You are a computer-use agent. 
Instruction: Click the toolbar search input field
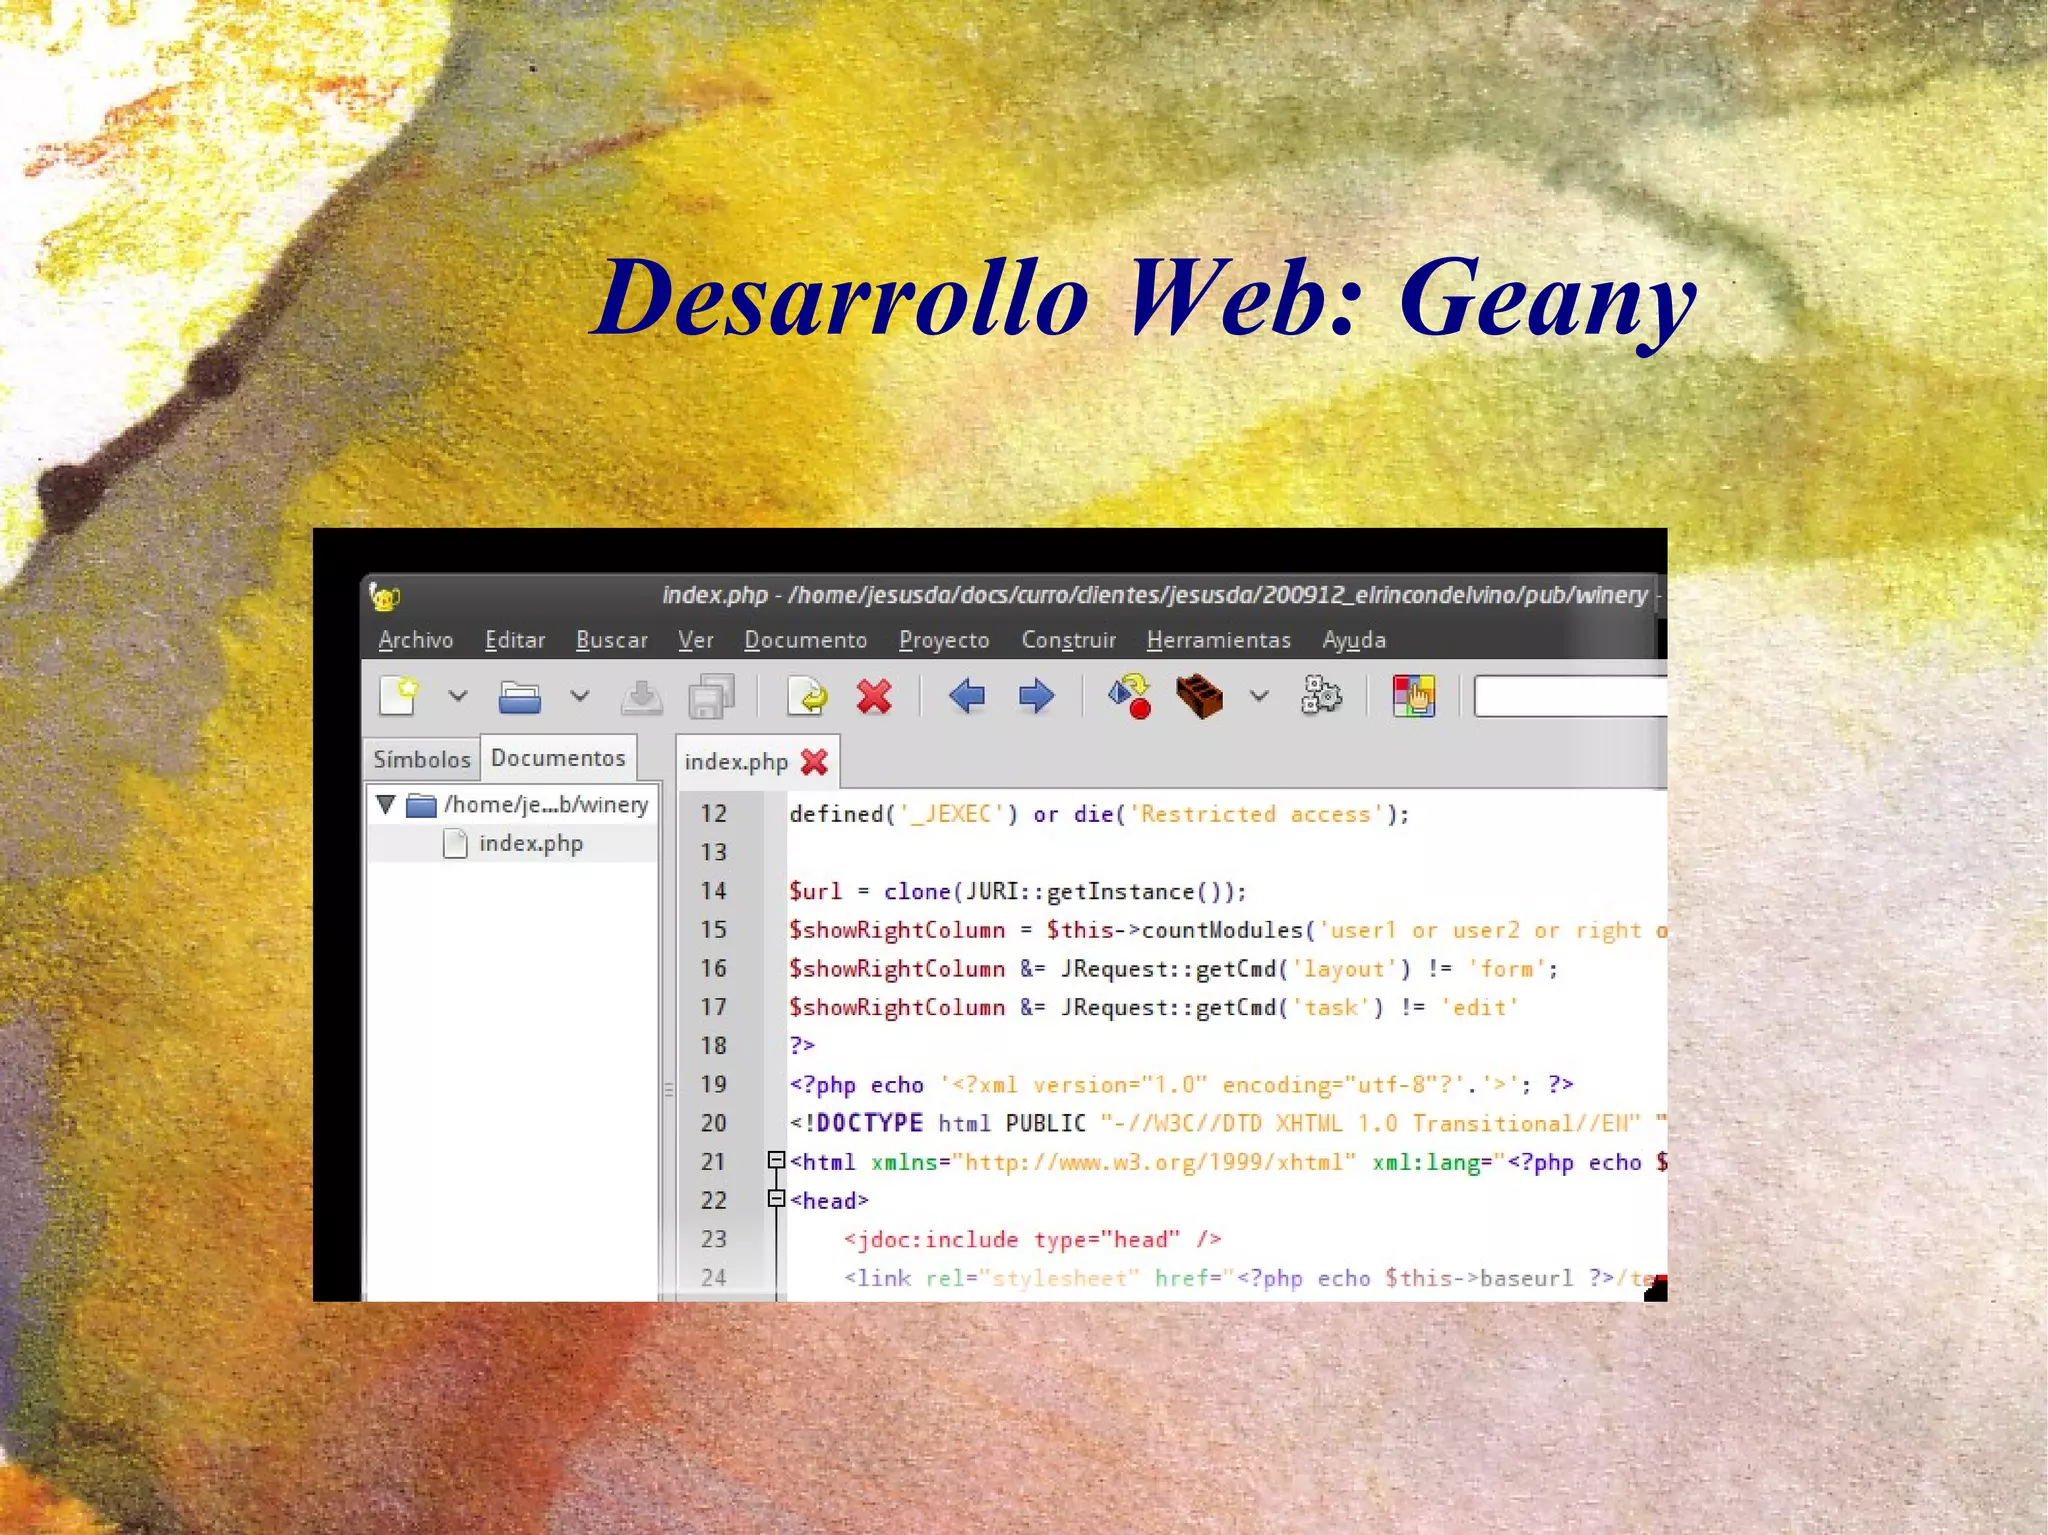pyautogui.click(x=1570, y=697)
